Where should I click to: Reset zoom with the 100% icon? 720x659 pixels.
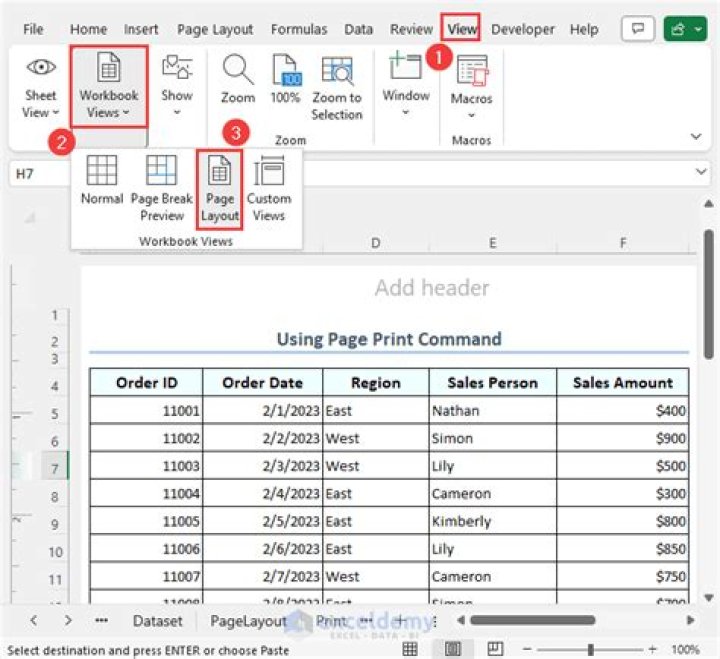[x=285, y=79]
